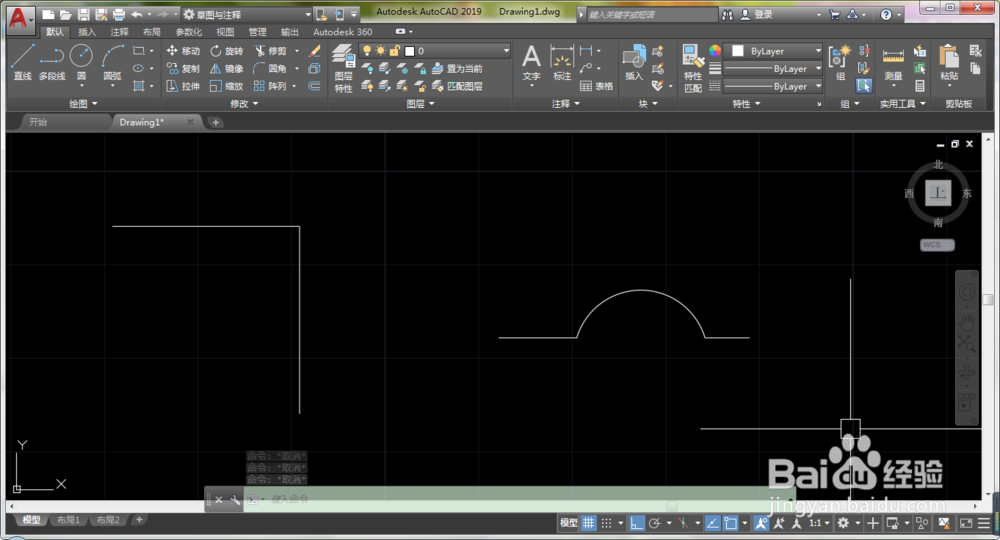Select the Circle (圆) tool
The width and height of the screenshot is (1000, 540).
[x=81, y=62]
